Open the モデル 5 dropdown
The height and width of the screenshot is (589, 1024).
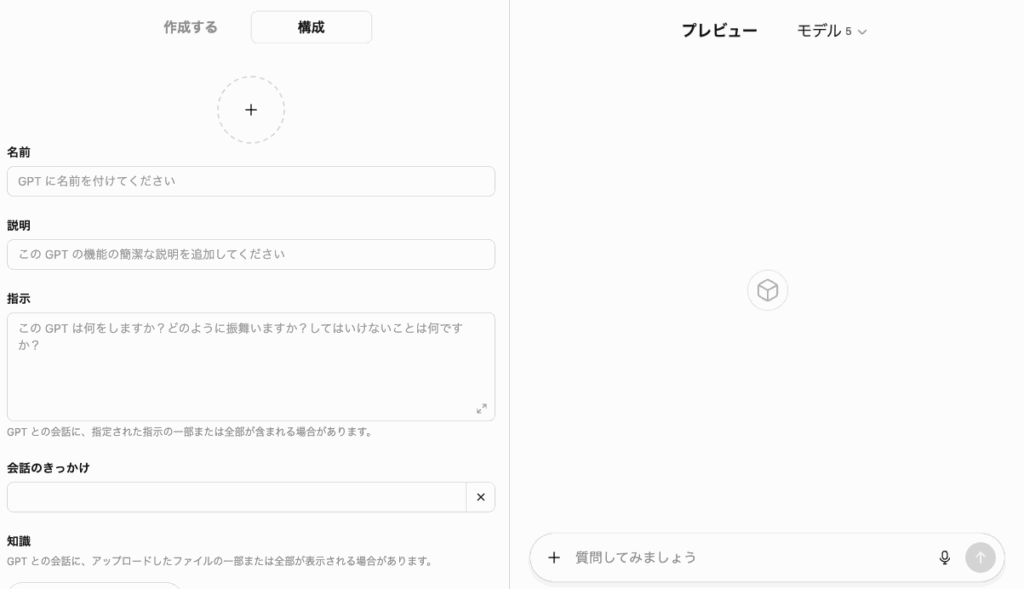(x=831, y=31)
